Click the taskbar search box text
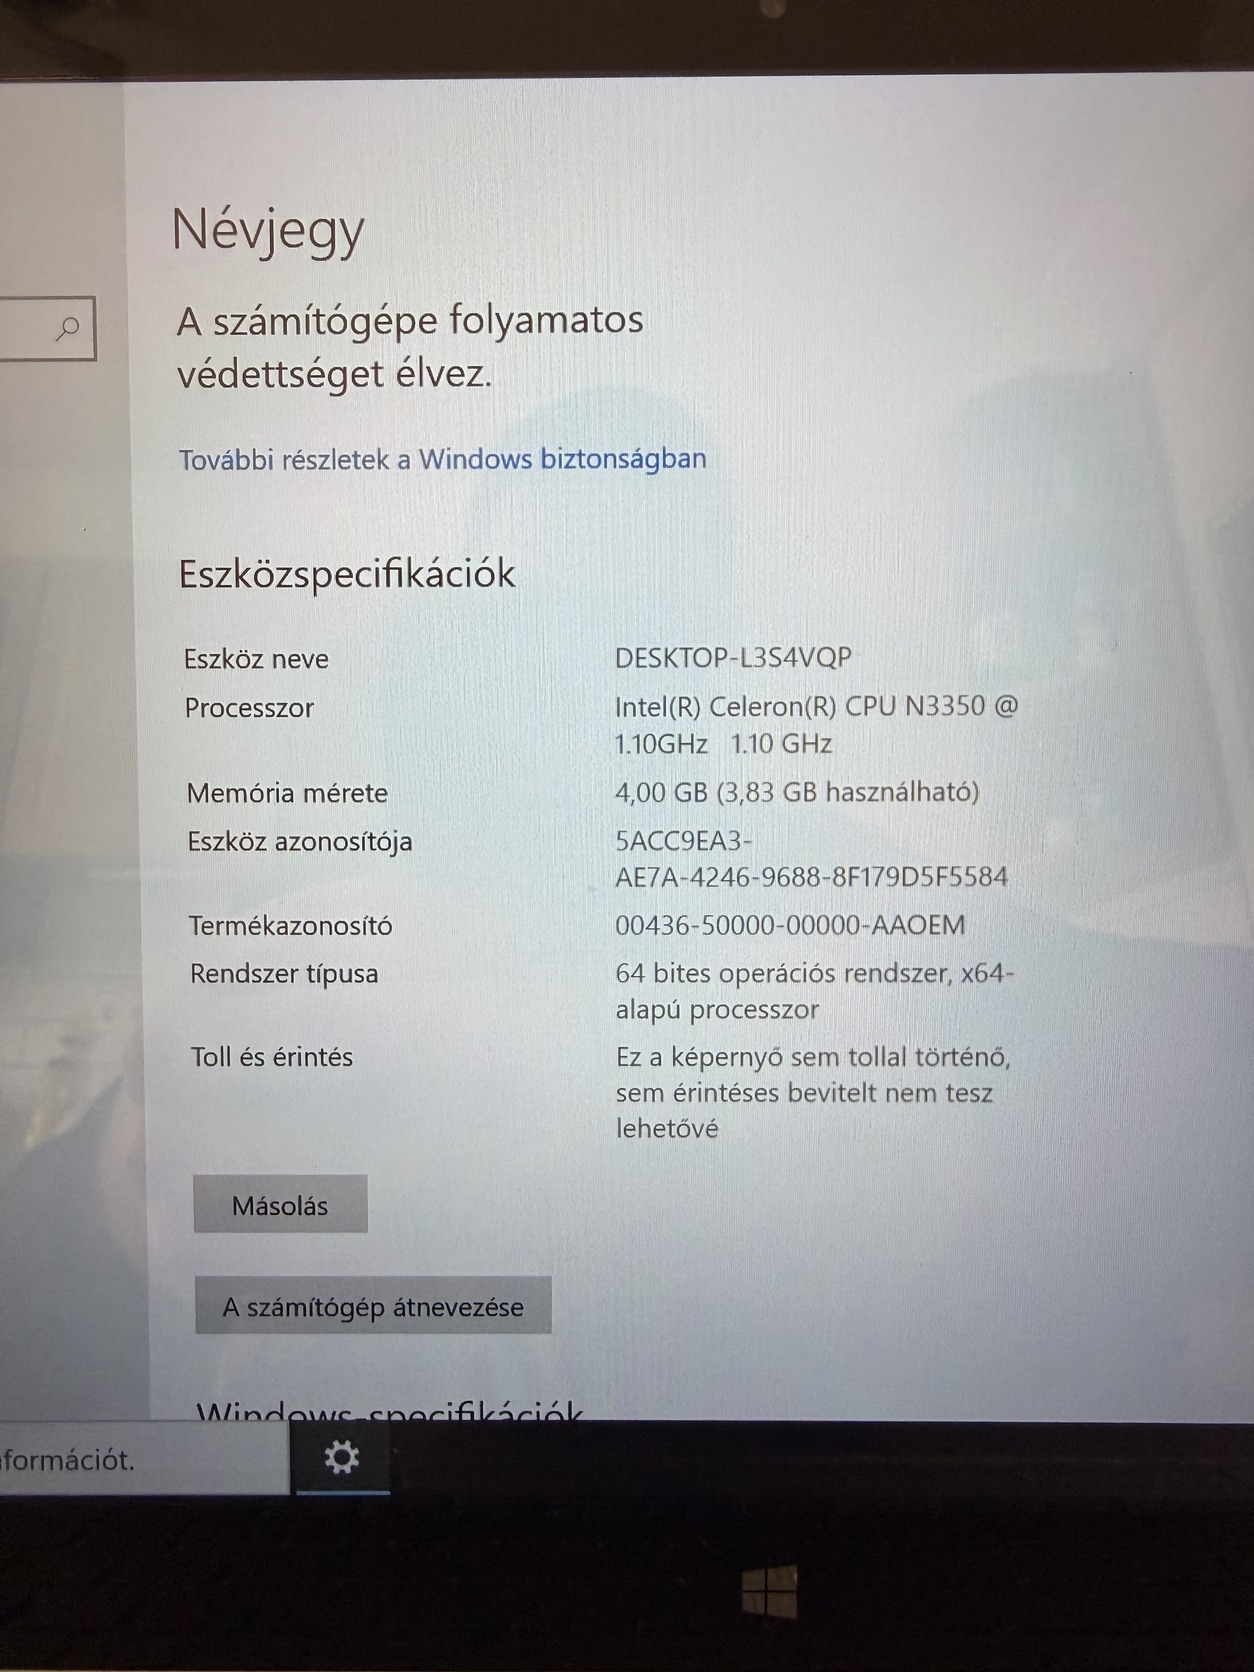The image size is (1254, 1672). [x=68, y=1460]
